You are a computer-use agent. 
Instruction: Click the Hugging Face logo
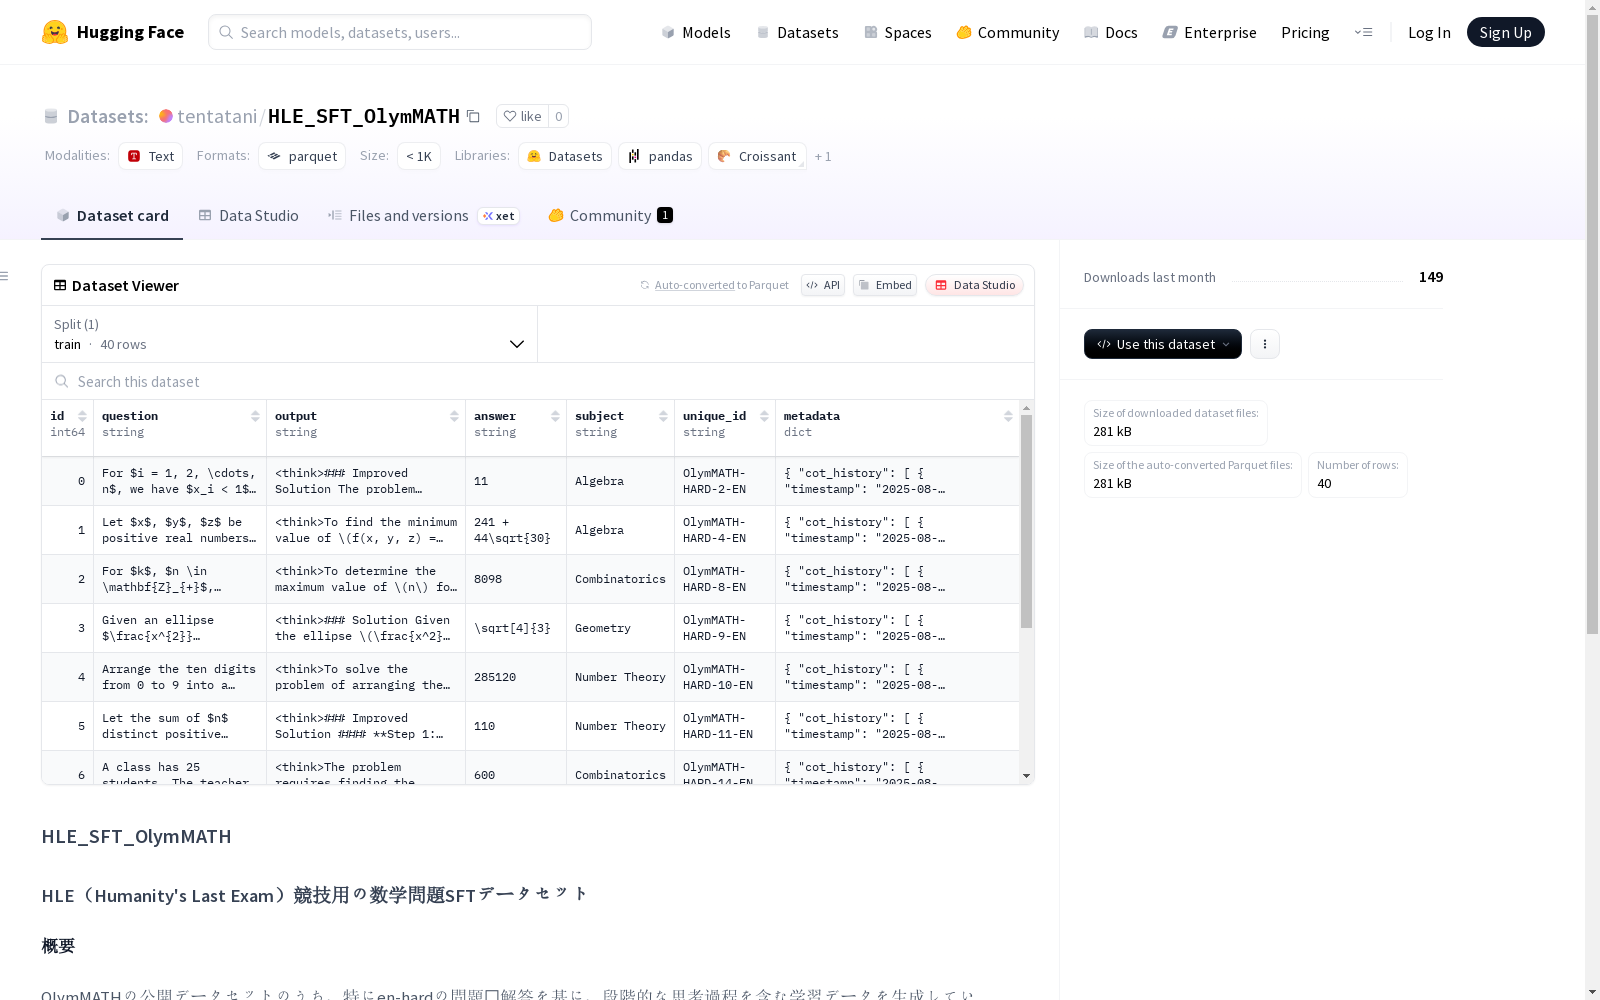coord(113,32)
